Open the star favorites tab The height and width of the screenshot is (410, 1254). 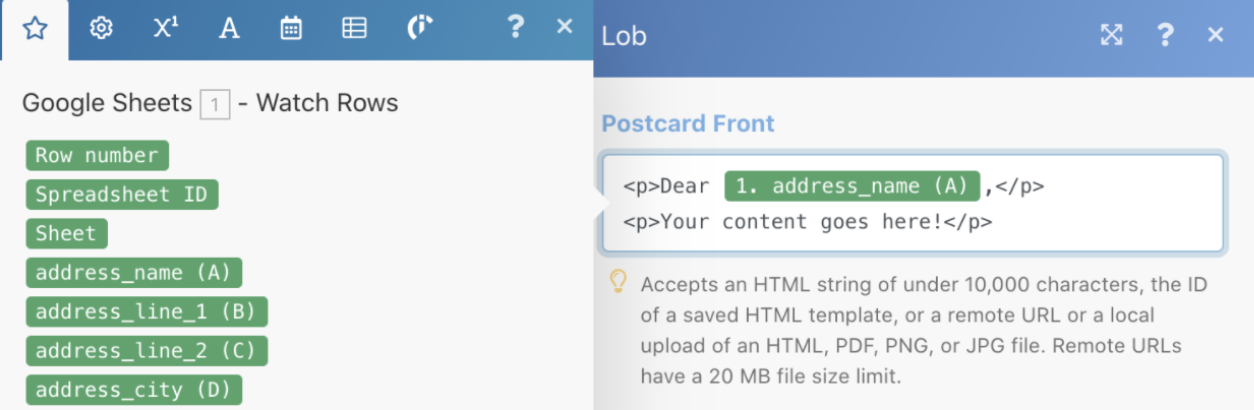pyautogui.click(x=35, y=29)
